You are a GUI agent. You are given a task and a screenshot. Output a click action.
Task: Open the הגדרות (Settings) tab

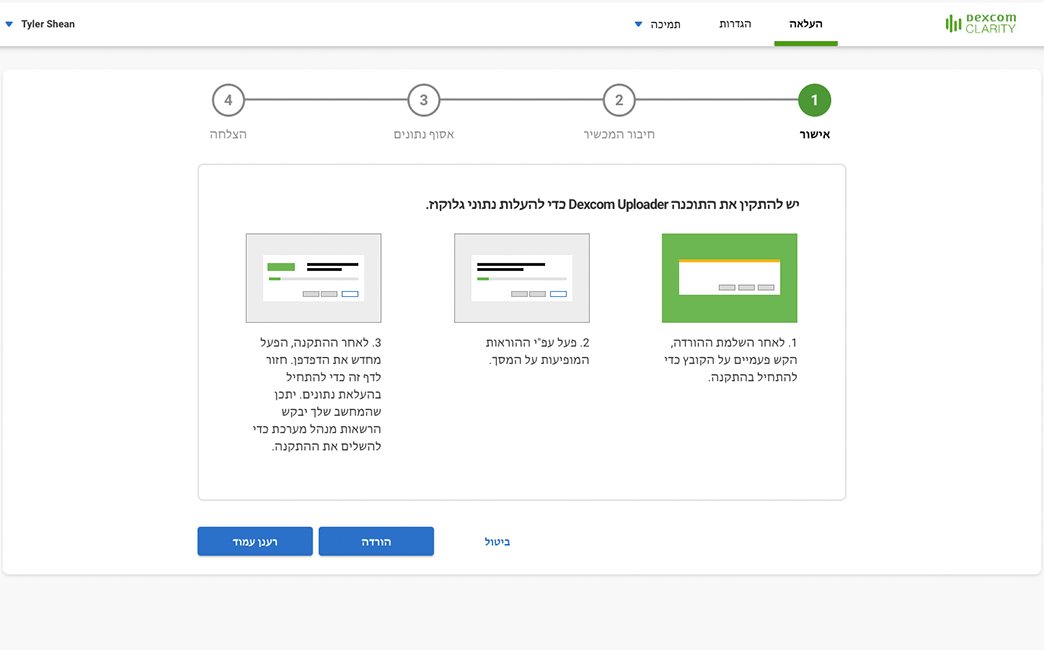click(735, 24)
